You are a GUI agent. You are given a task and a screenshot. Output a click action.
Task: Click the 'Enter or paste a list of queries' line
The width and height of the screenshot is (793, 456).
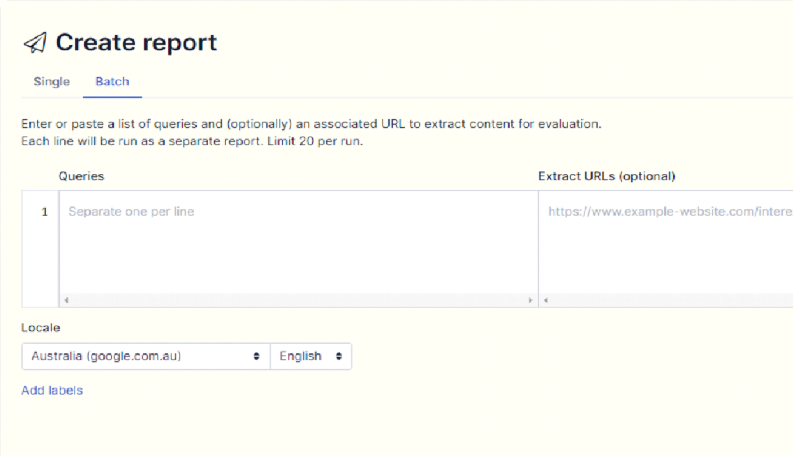tap(312, 124)
